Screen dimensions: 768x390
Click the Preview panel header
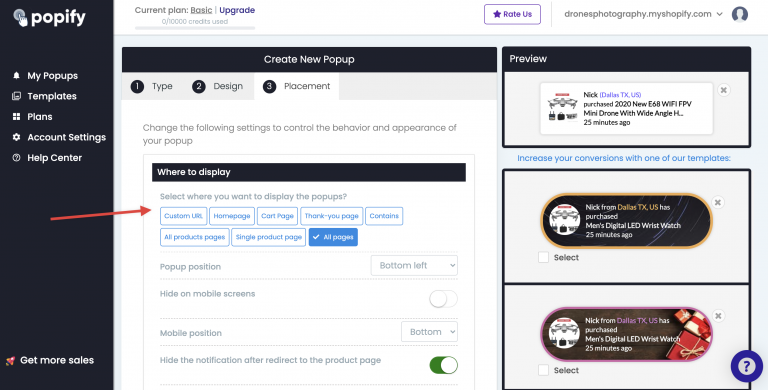pos(626,59)
